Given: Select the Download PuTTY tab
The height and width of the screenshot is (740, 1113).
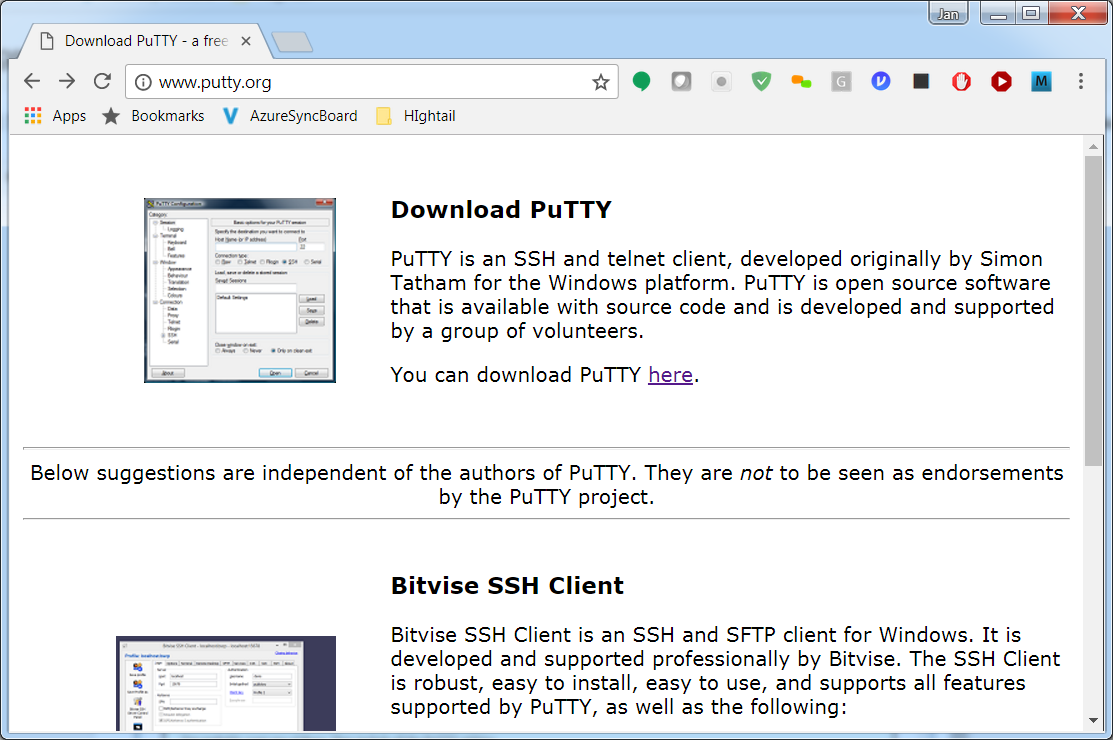Looking at the screenshot, I should click(x=146, y=41).
